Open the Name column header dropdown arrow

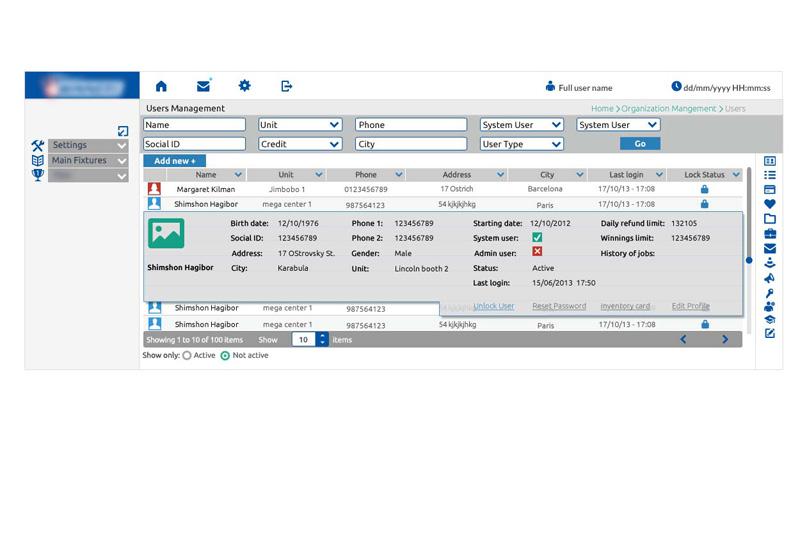pos(238,174)
